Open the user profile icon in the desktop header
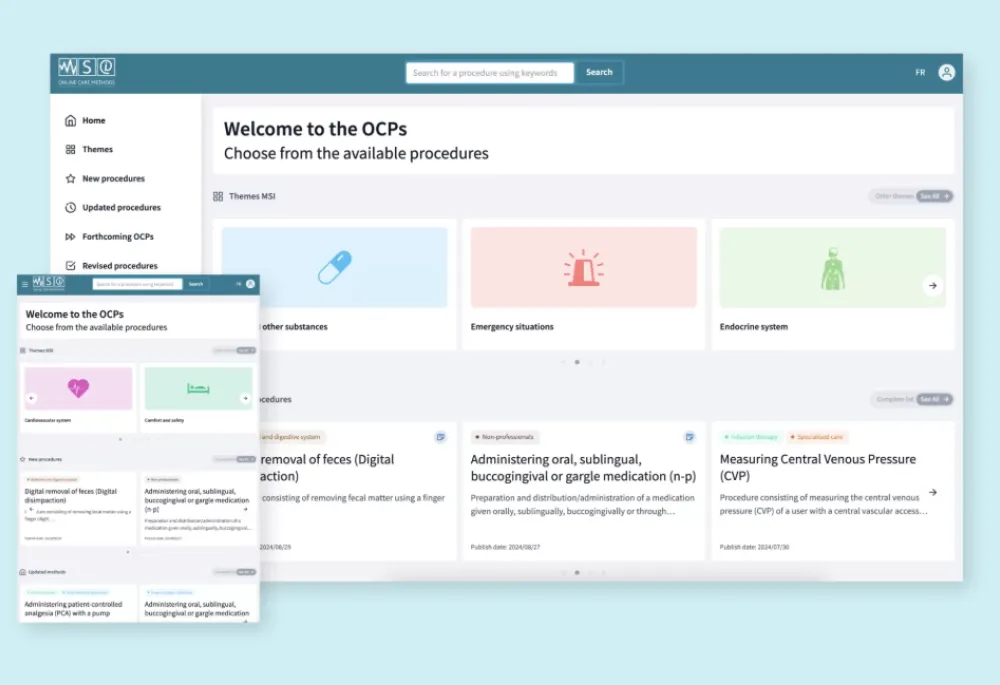 (946, 73)
